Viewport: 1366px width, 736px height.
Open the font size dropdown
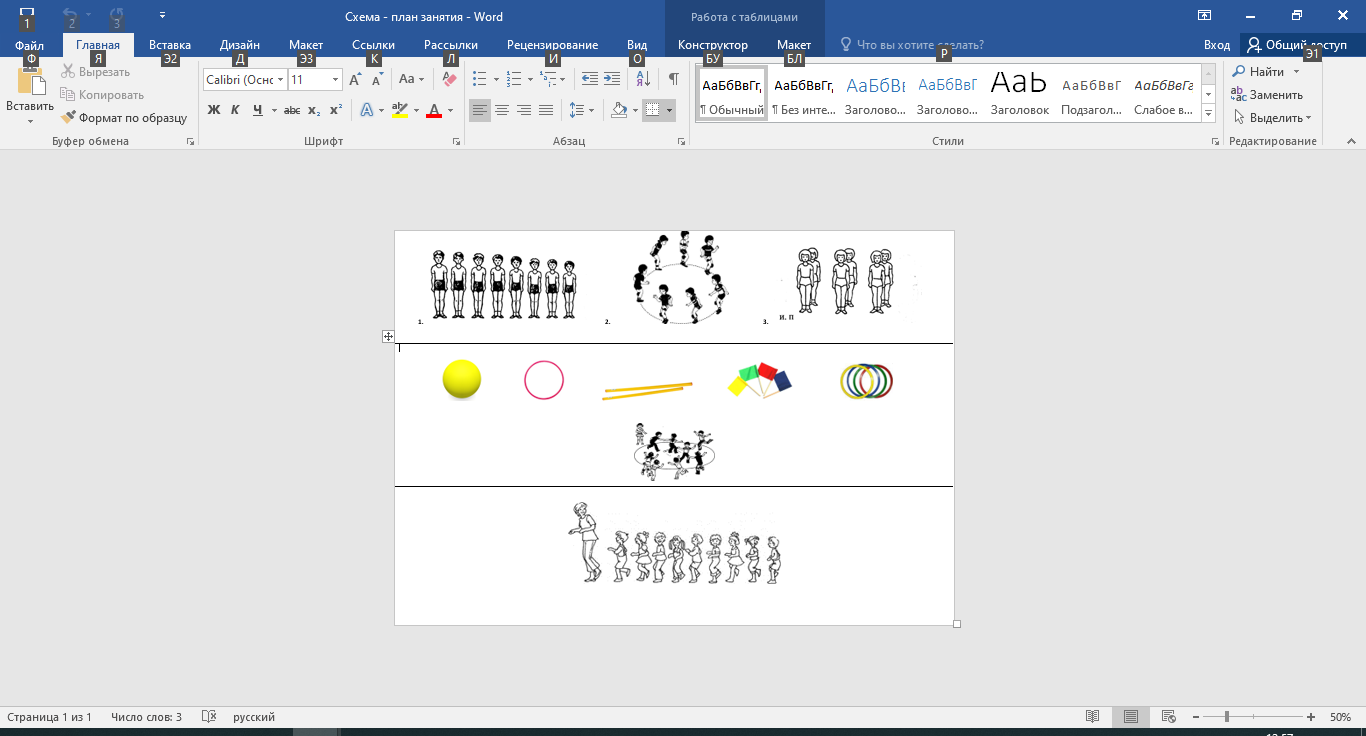point(335,79)
